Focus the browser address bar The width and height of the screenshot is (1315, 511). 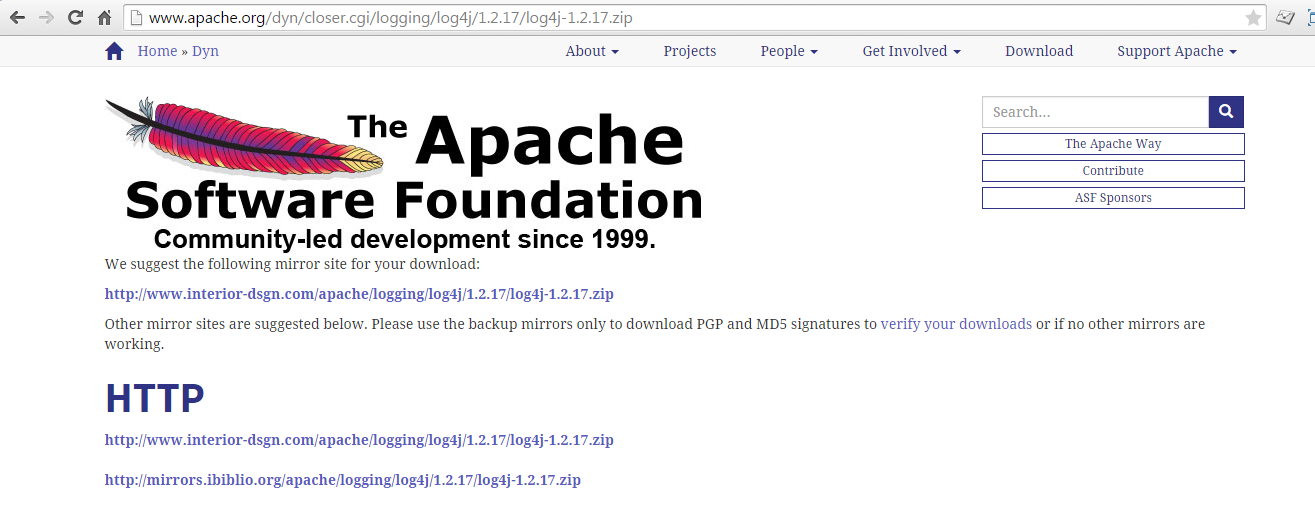click(695, 18)
